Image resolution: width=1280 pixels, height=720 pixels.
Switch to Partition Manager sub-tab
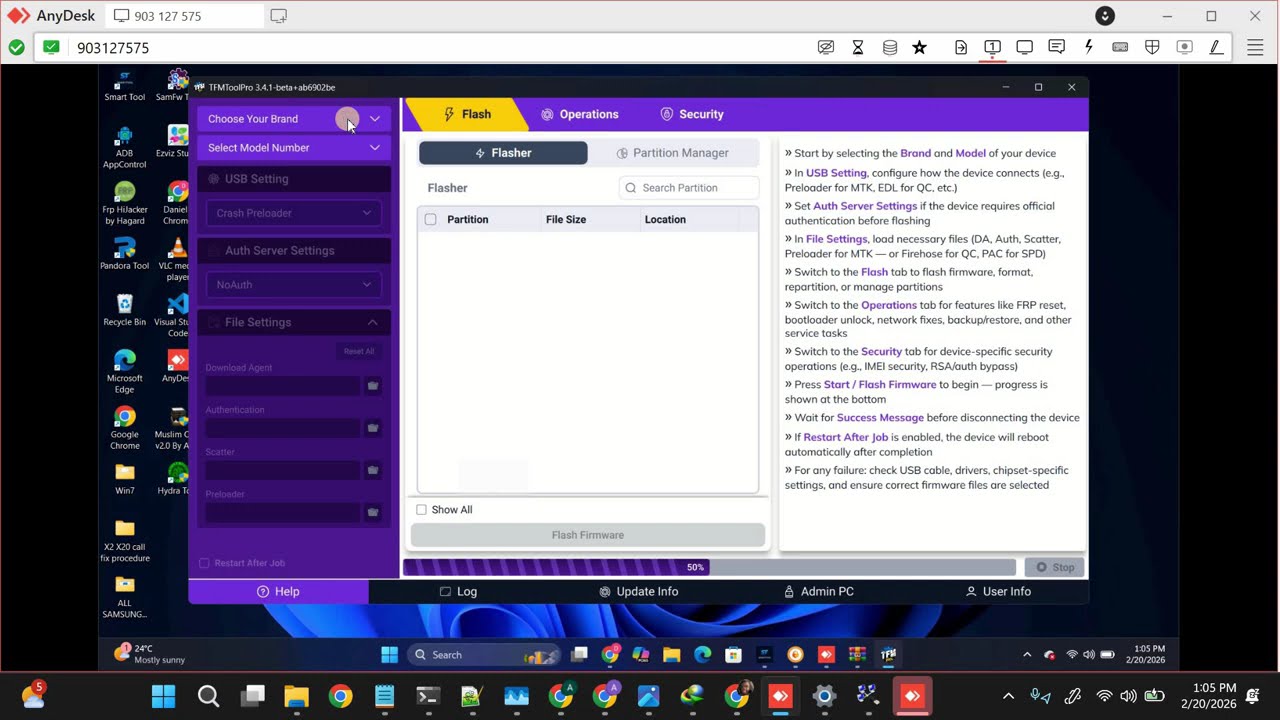click(673, 153)
